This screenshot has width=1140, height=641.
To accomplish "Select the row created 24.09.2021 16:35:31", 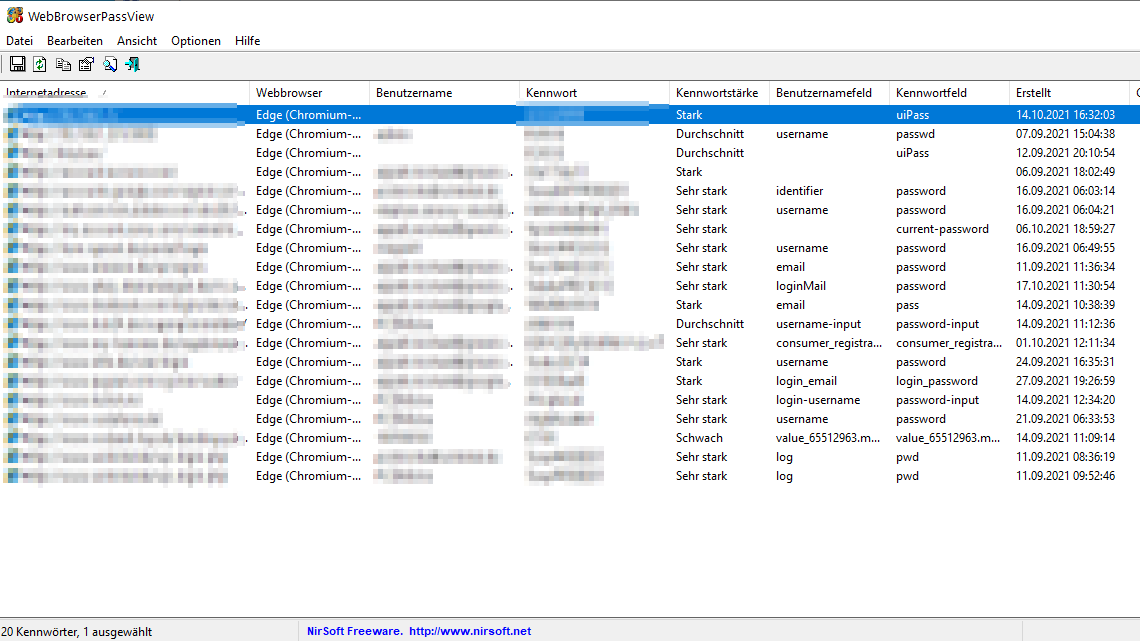I will pyautogui.click(x=570, y=362).
